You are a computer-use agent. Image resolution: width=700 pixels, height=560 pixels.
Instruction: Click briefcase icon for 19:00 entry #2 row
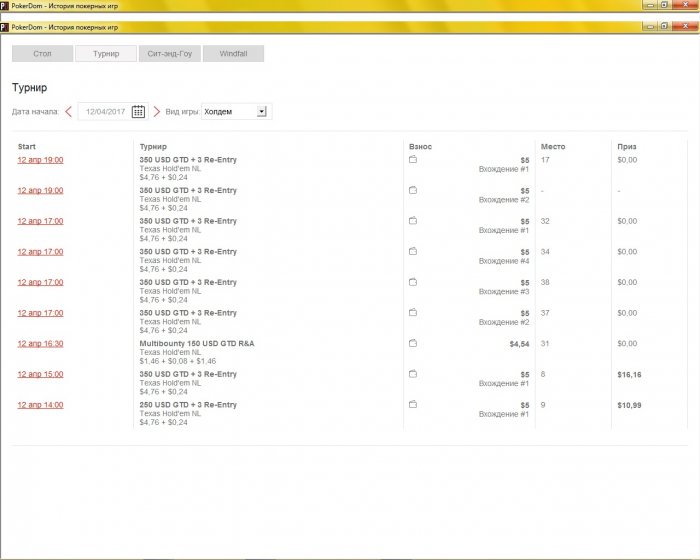coord(413,190)
